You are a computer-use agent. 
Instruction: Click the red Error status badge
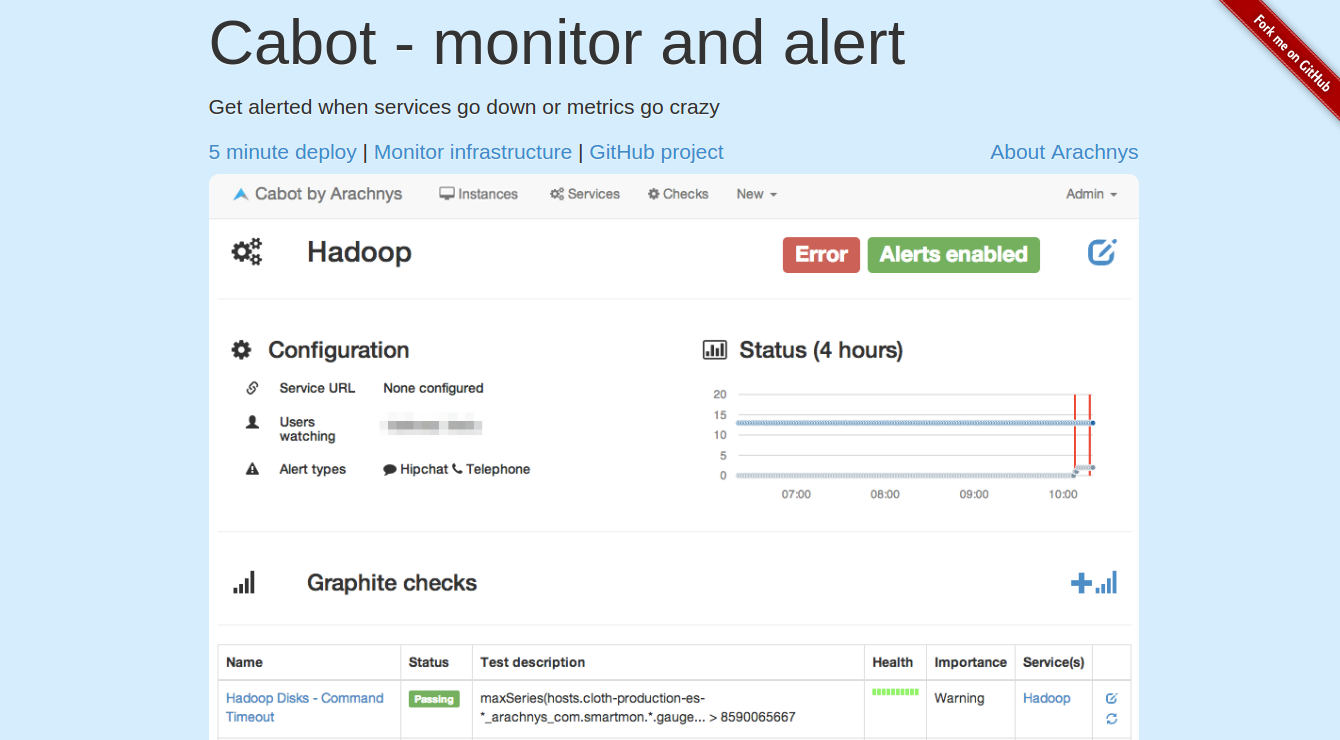[821, 255]
